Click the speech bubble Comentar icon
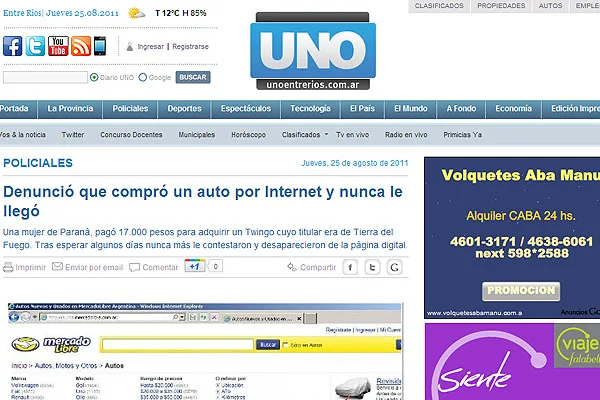 coord(134,267)
